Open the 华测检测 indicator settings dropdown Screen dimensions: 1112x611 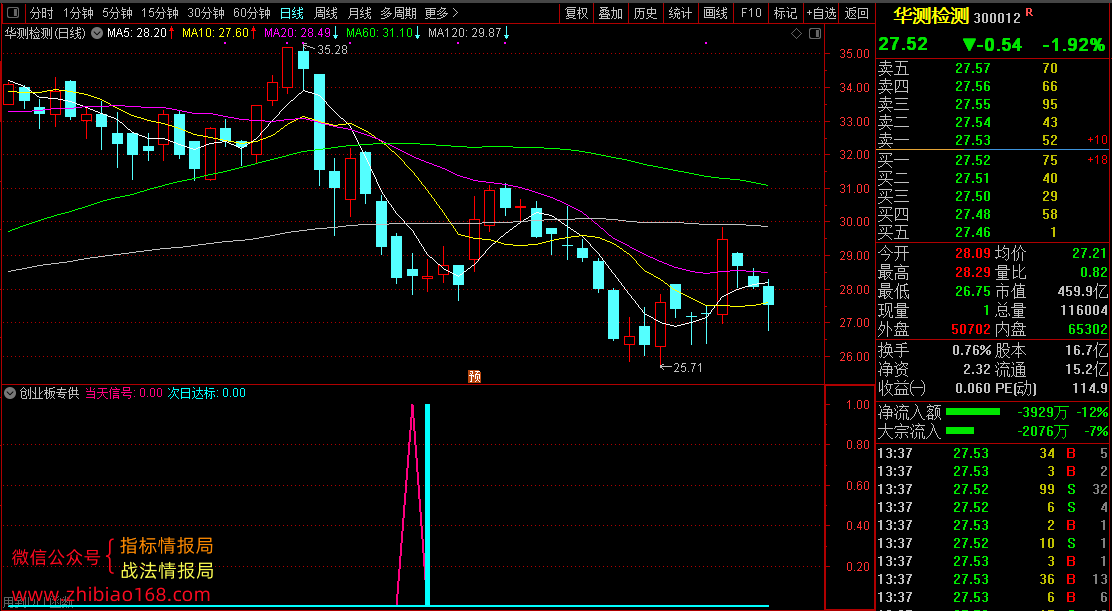point(96,33)
